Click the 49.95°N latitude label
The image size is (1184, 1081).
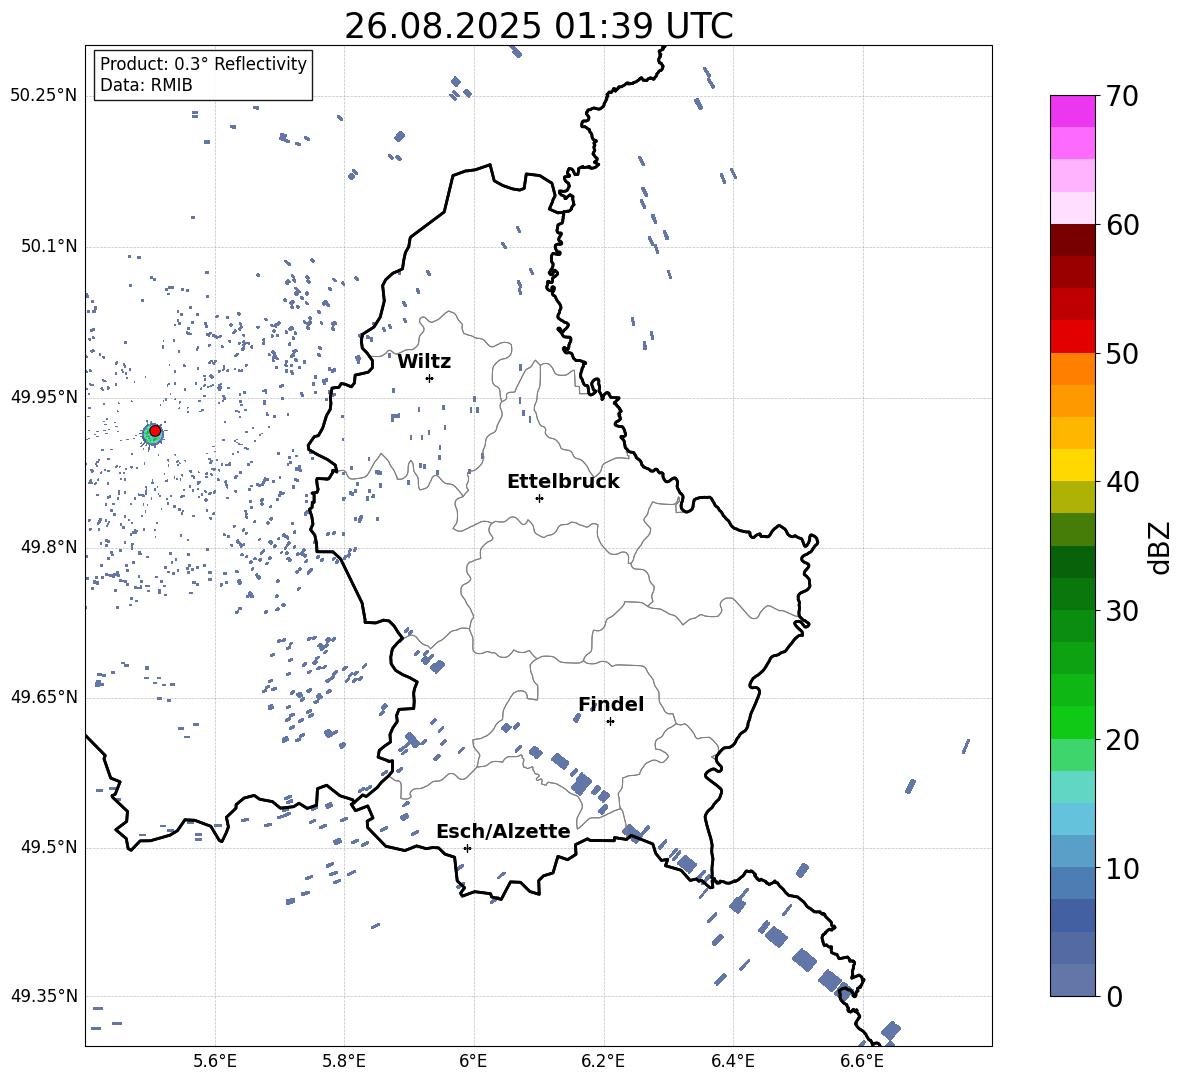44,397
